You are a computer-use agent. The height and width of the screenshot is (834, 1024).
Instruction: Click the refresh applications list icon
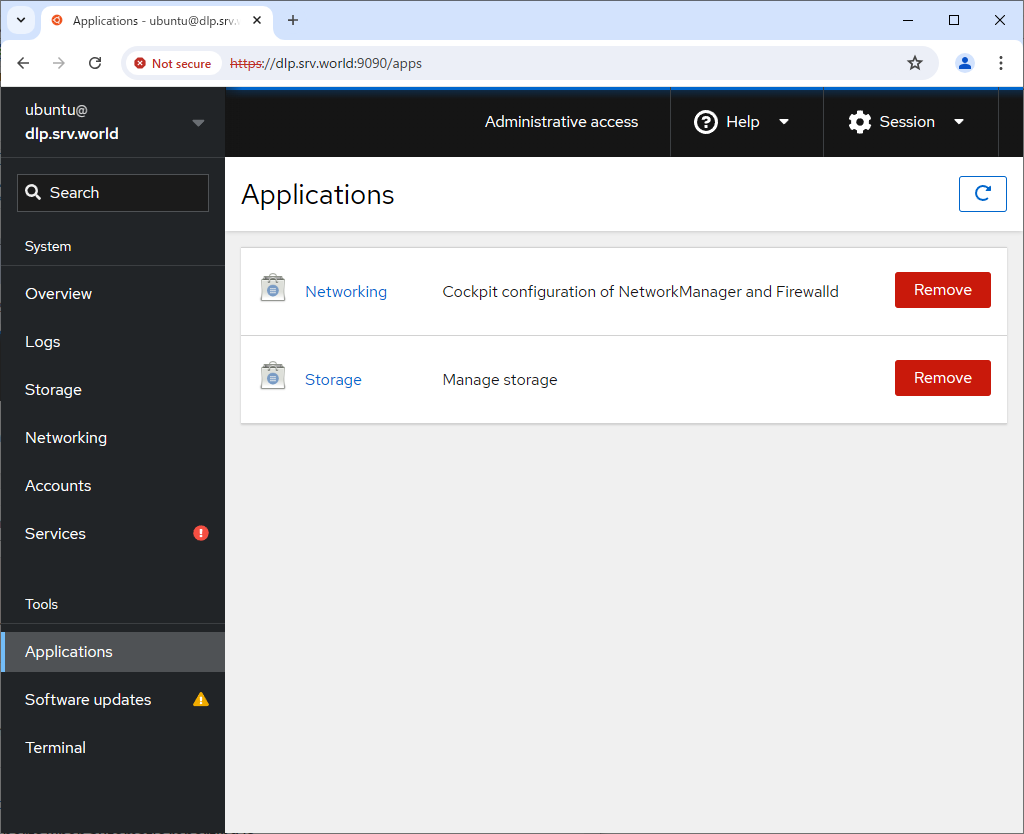coord(982,194)
